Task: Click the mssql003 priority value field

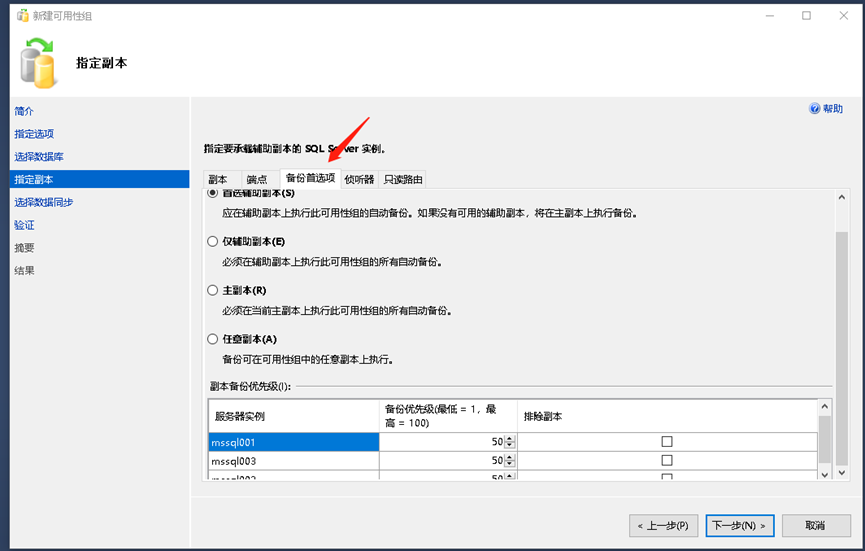Action: (x=442, y=461)
